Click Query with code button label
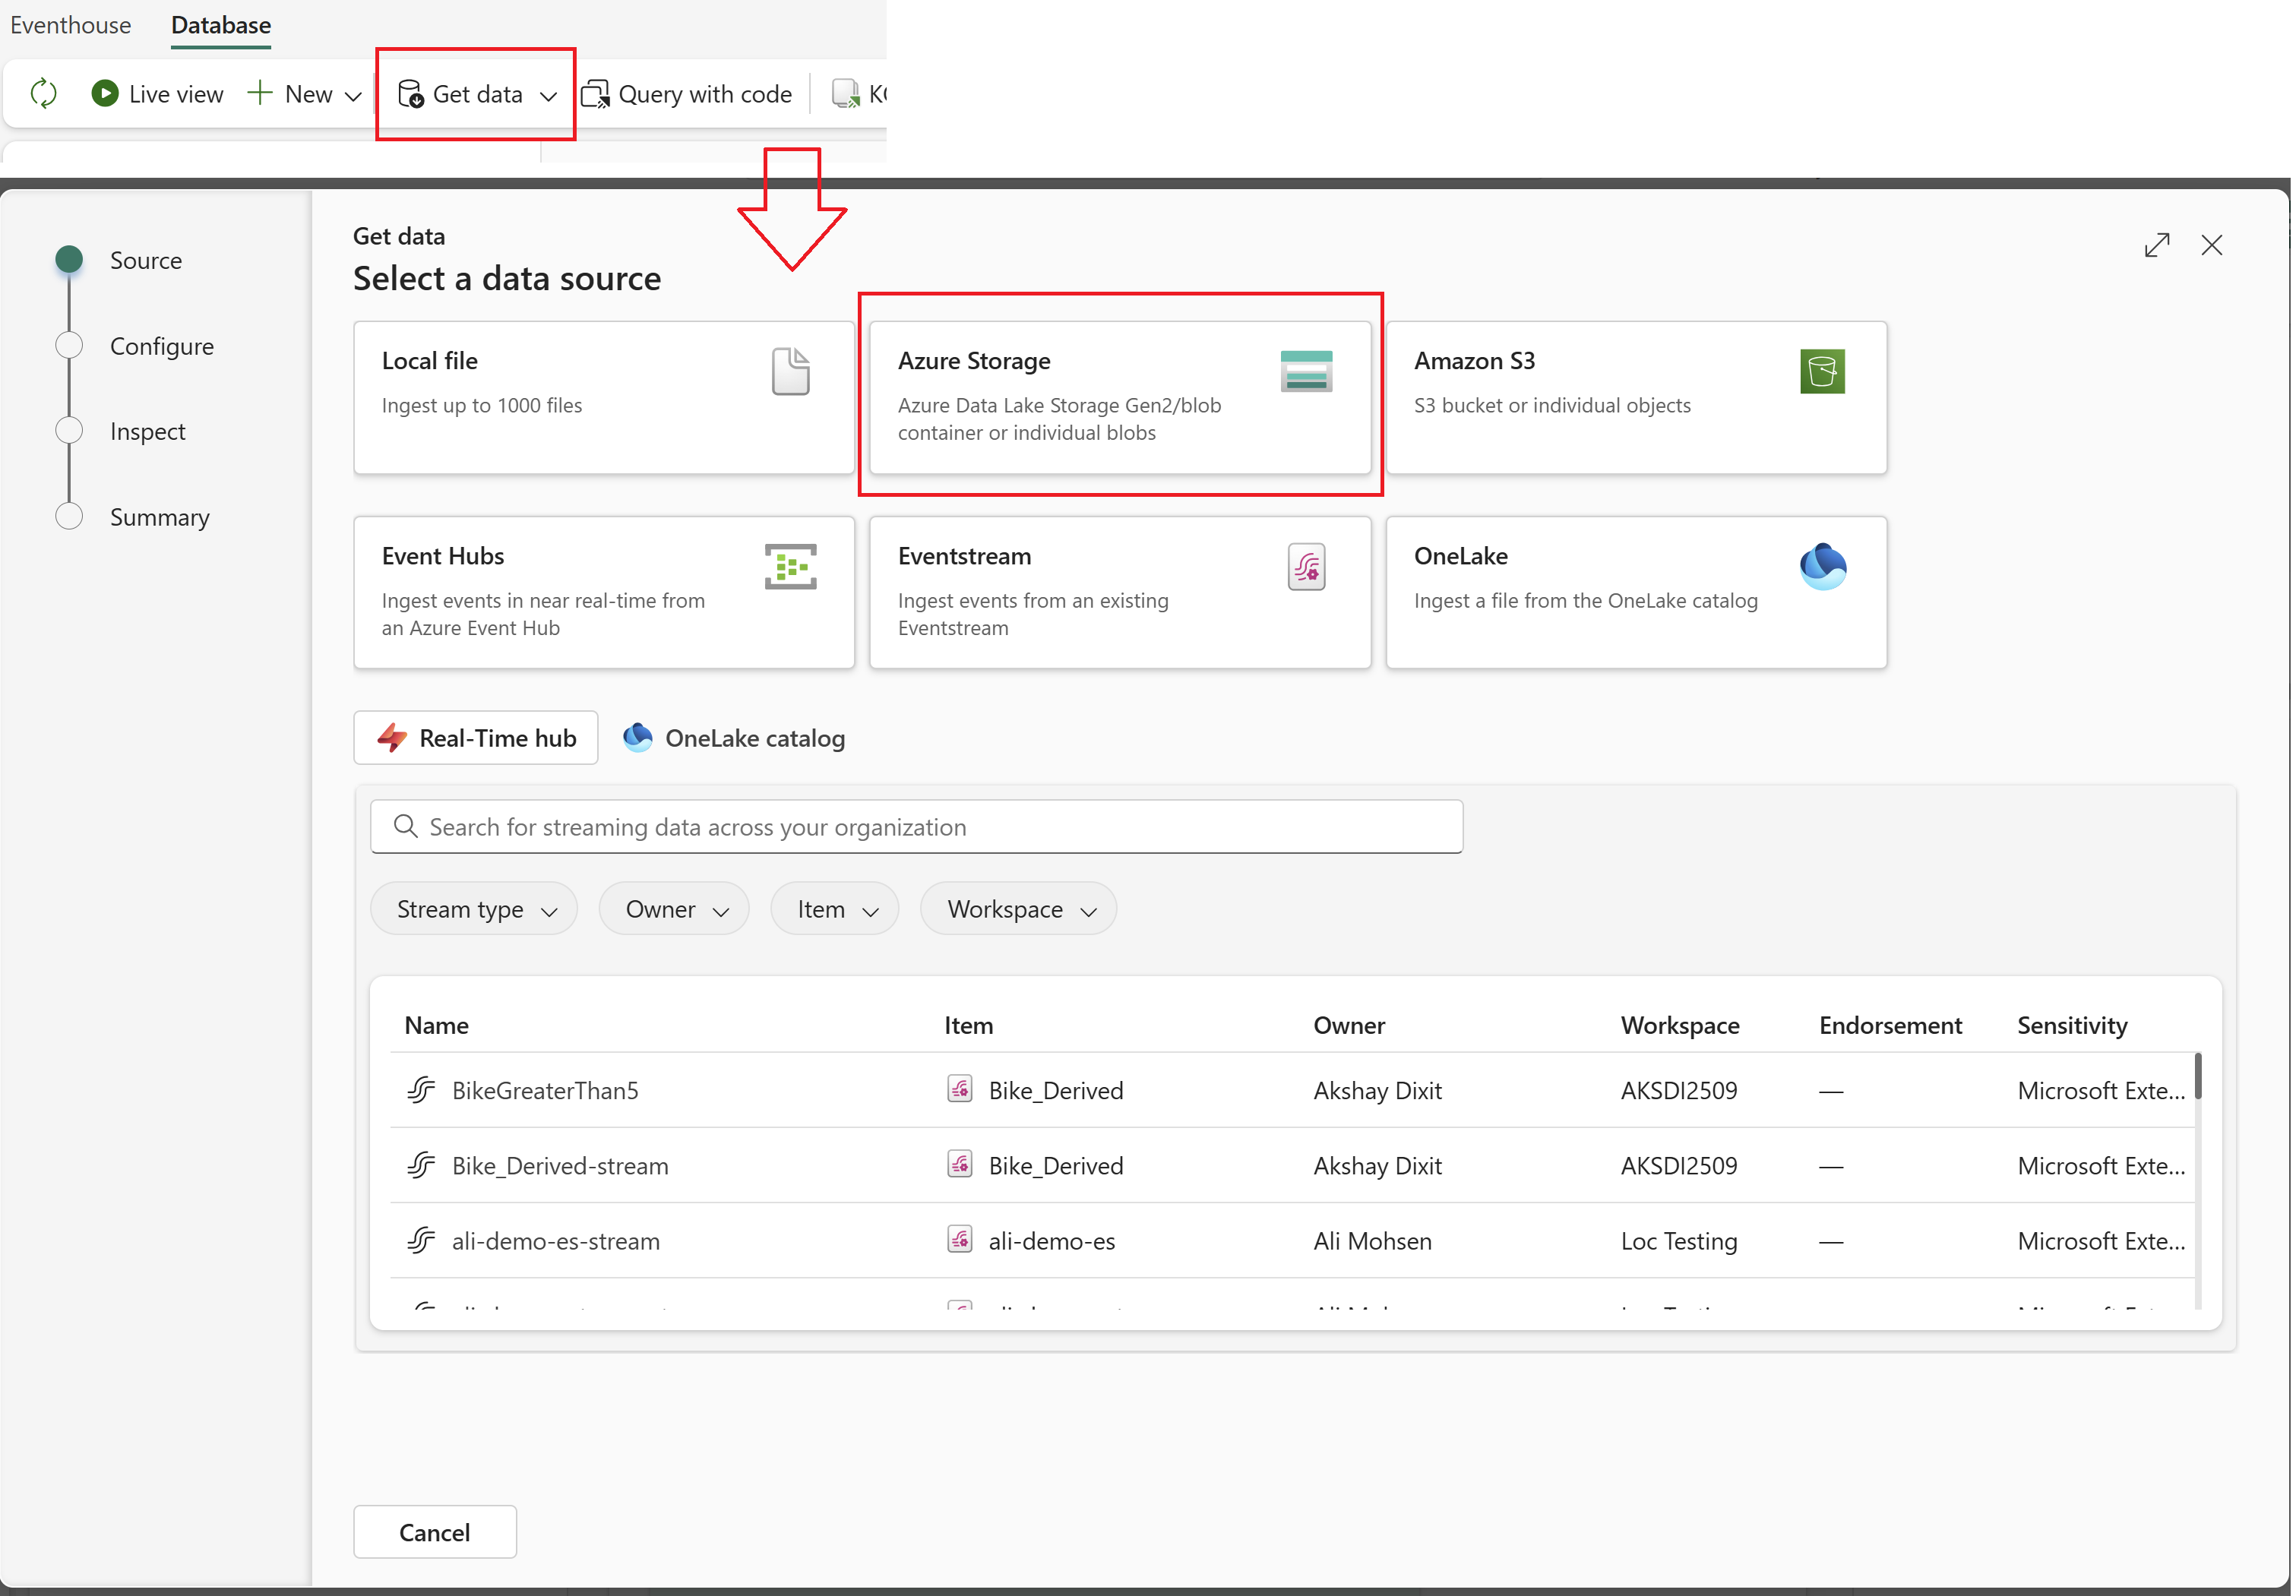 coord(706,94)
